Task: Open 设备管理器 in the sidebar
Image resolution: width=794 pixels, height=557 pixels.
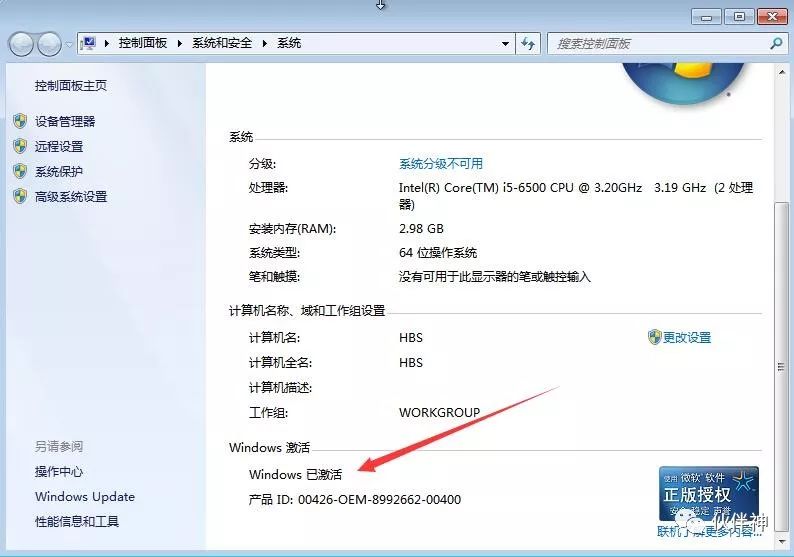Action: tap(65, 122)
